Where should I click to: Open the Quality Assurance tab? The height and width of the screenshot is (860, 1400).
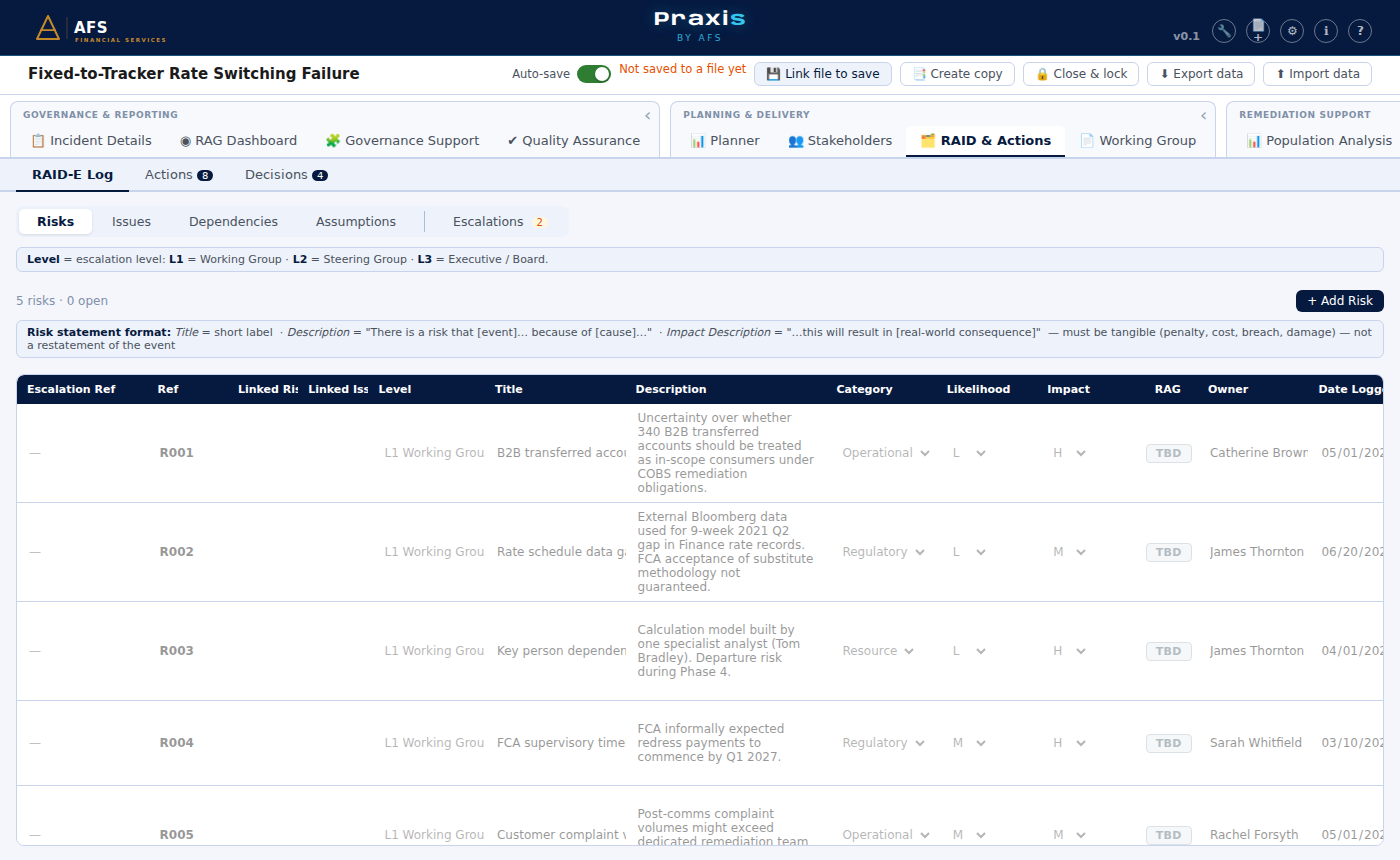click(x=574, y=141)
